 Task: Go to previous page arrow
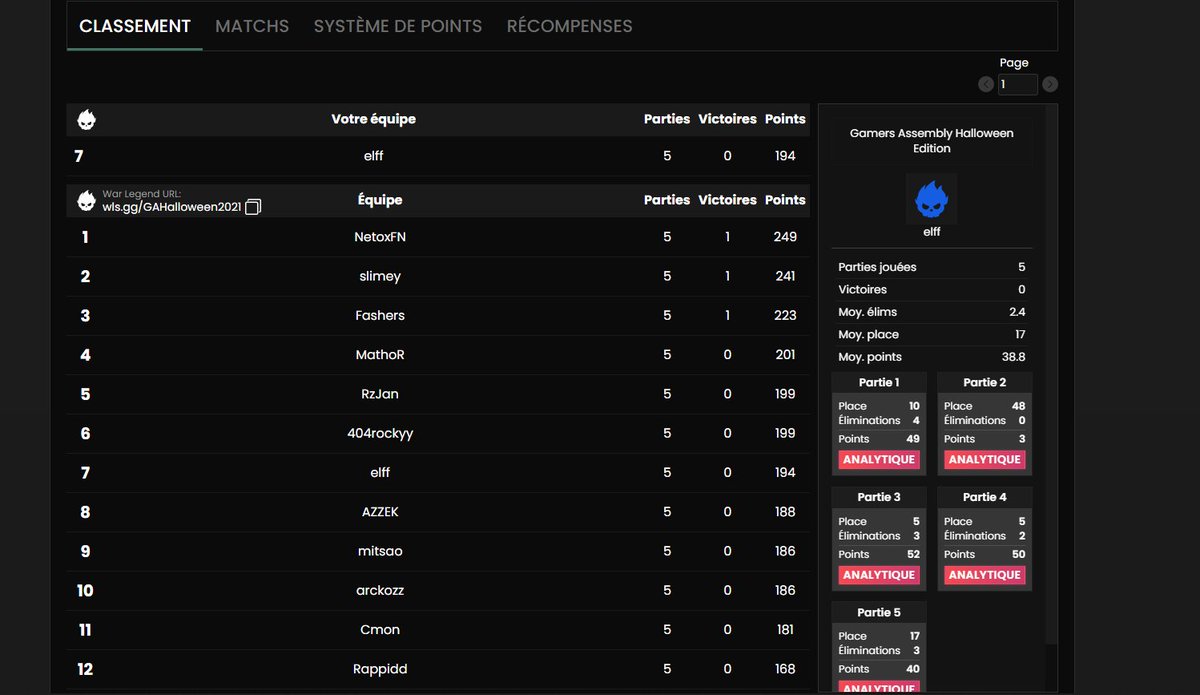(986, 85)
